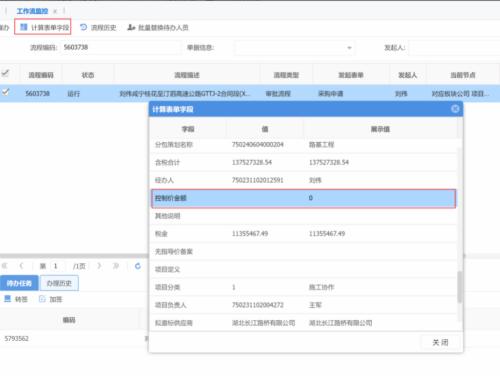Focus the 发起人 input field
Viewport: 500px width, 376px height.
(x=454, y=48)
